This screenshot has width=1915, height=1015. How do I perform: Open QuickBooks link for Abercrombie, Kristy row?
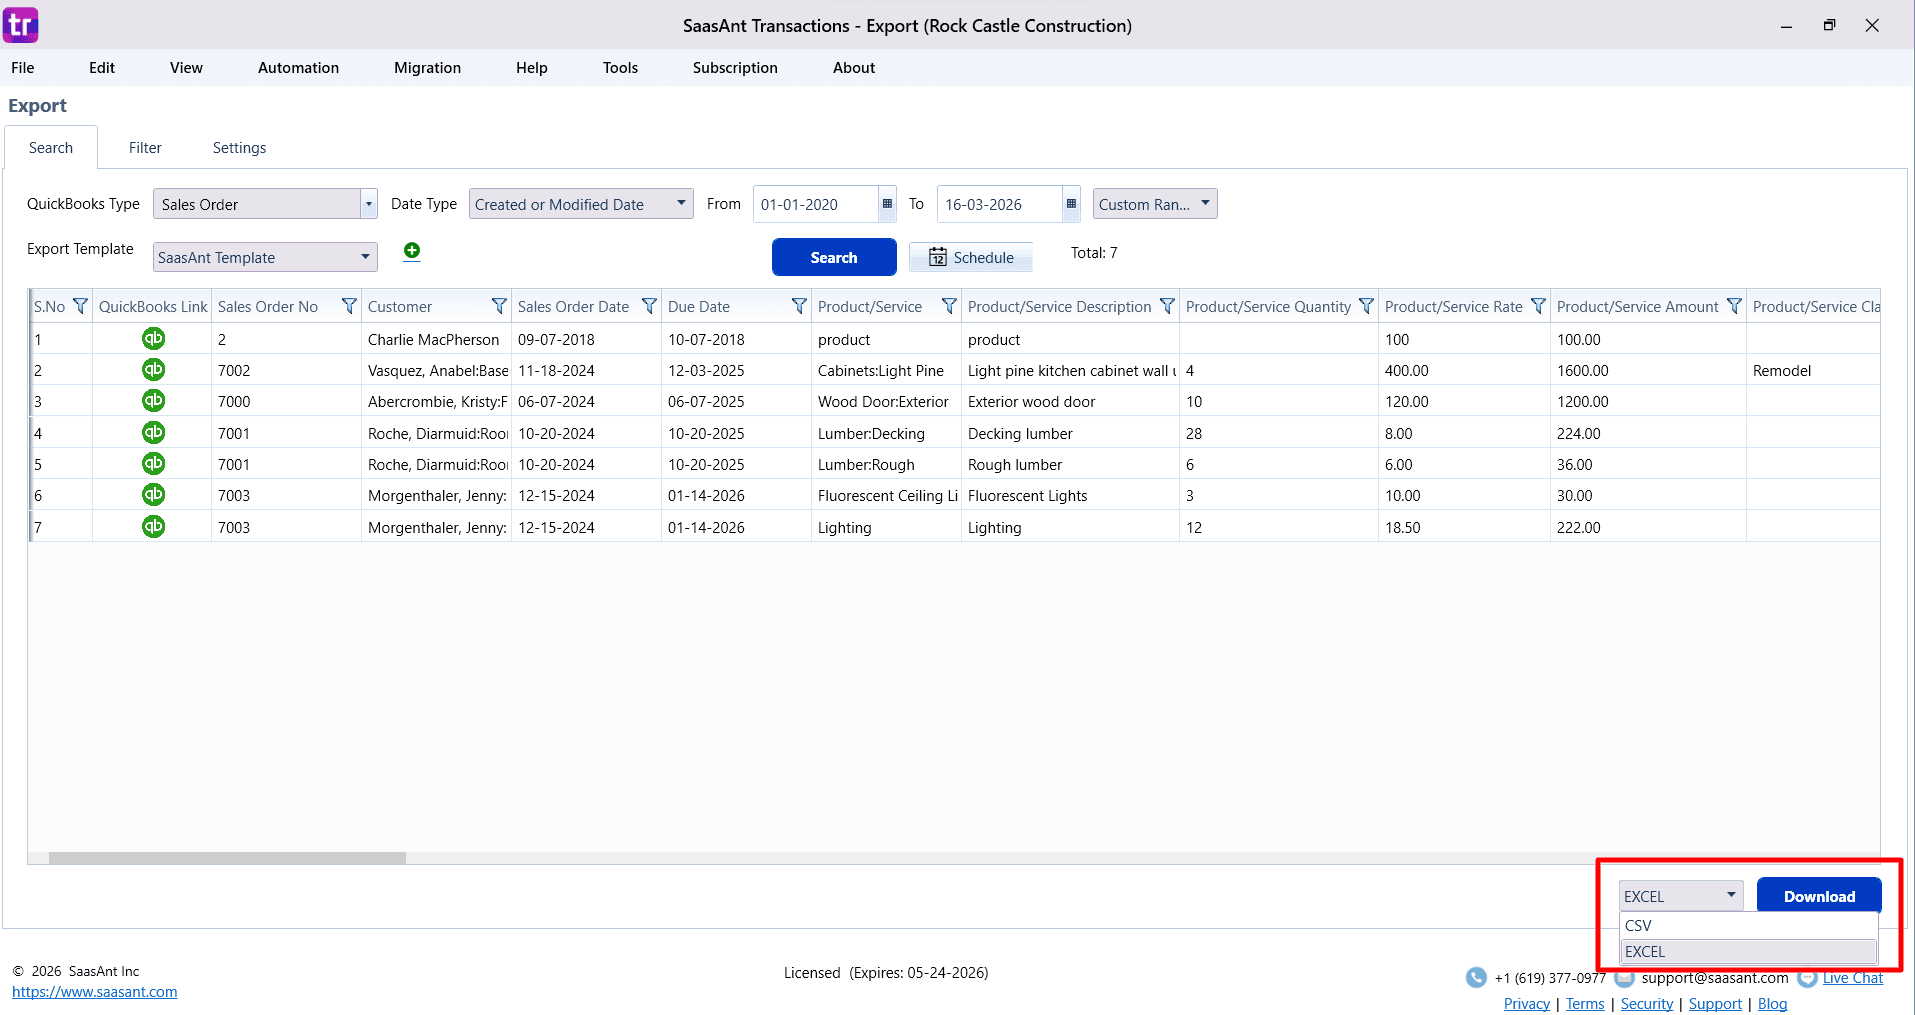(153, 401)
